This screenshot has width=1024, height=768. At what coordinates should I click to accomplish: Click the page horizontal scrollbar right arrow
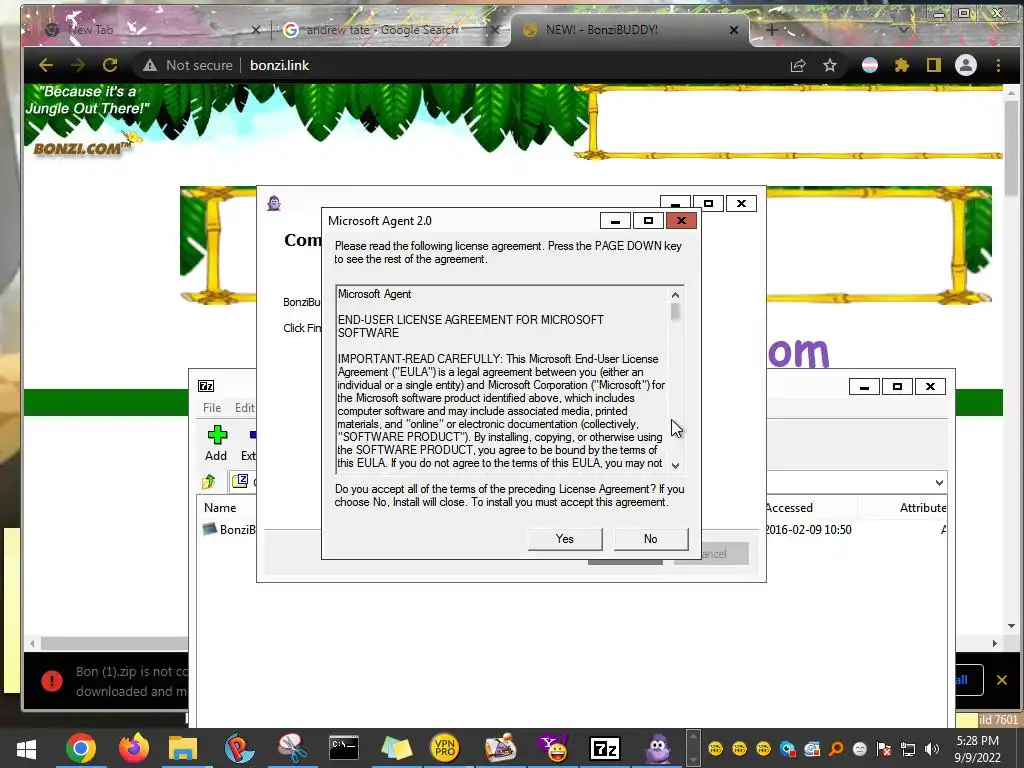pyautogui.click(x=995, y=643)
